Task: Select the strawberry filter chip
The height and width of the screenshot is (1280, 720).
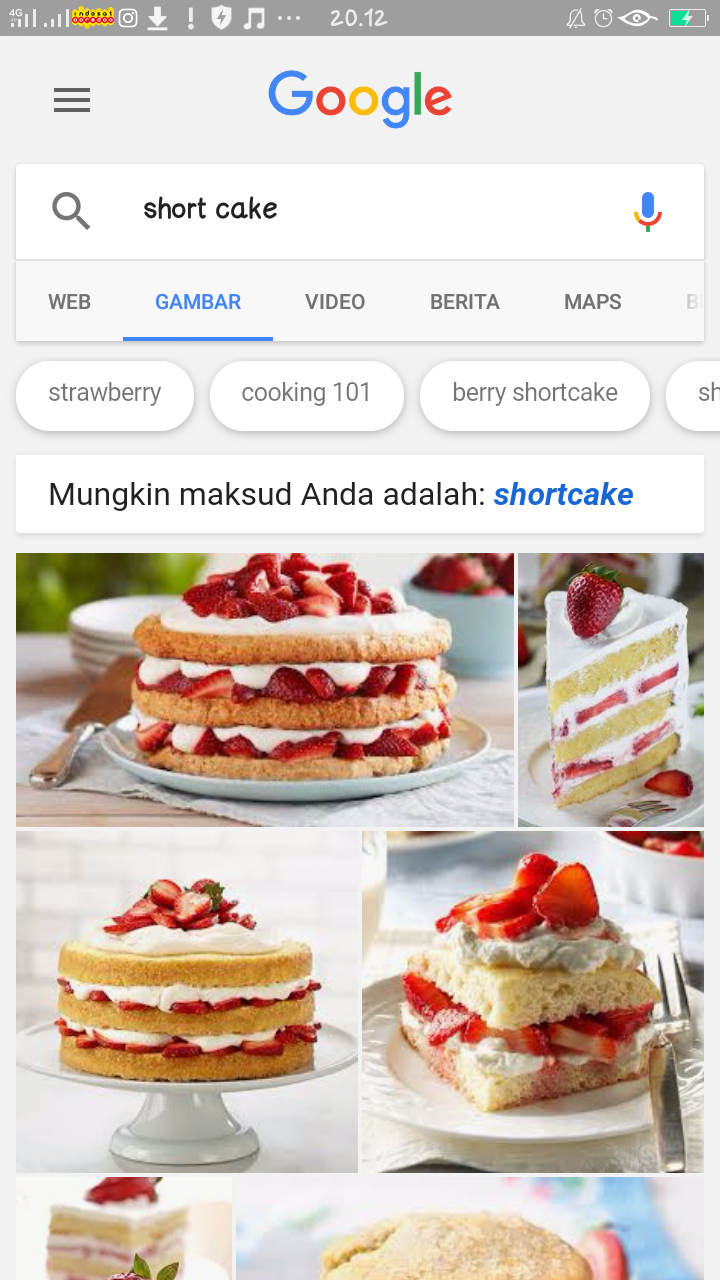Action: pos(105,393)
